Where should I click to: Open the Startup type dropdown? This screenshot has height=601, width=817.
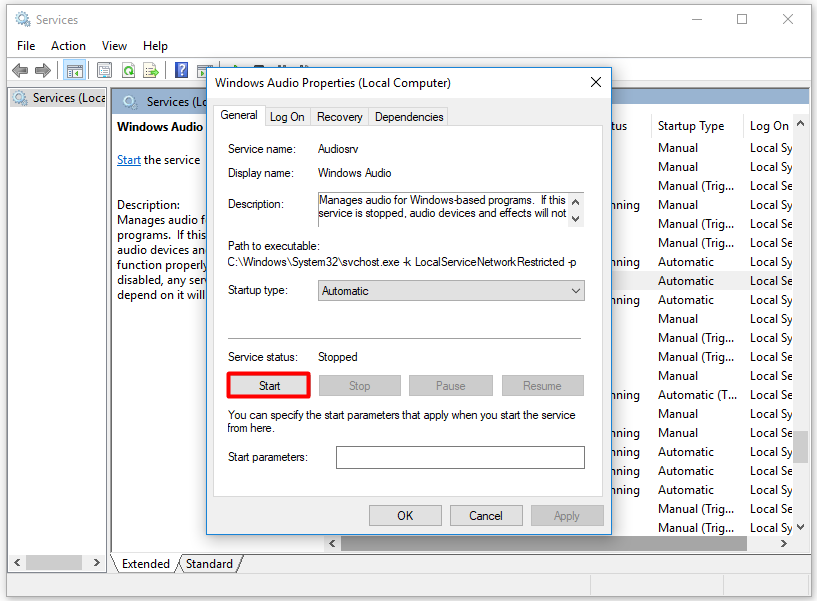point(451,291)
